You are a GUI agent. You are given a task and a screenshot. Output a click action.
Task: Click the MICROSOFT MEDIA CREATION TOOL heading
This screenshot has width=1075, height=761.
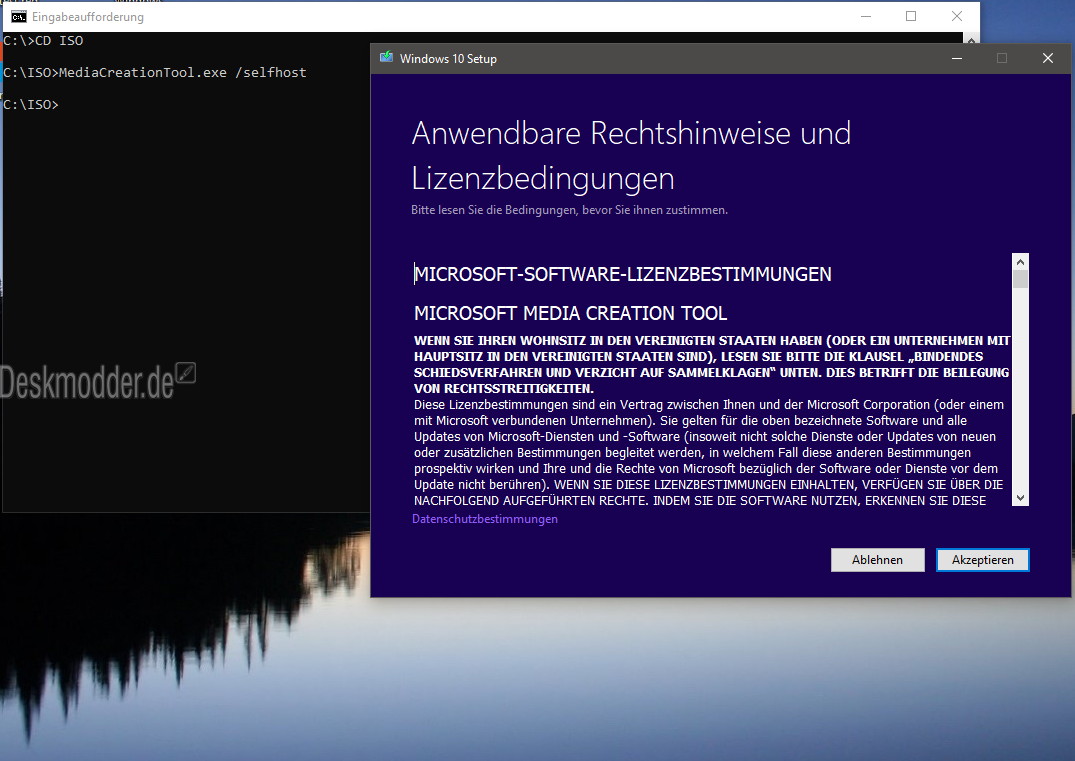click(570, 313)
